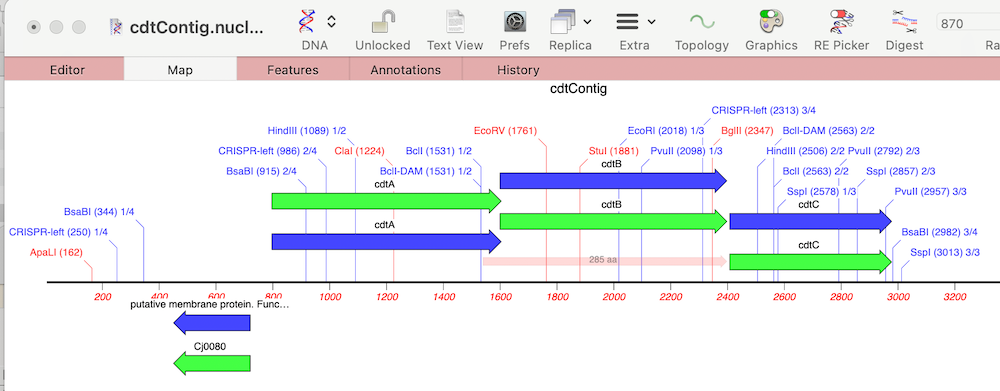1000x391 pixels.
Task: Click the 2000 ruler position label
Action: [614, 297]
